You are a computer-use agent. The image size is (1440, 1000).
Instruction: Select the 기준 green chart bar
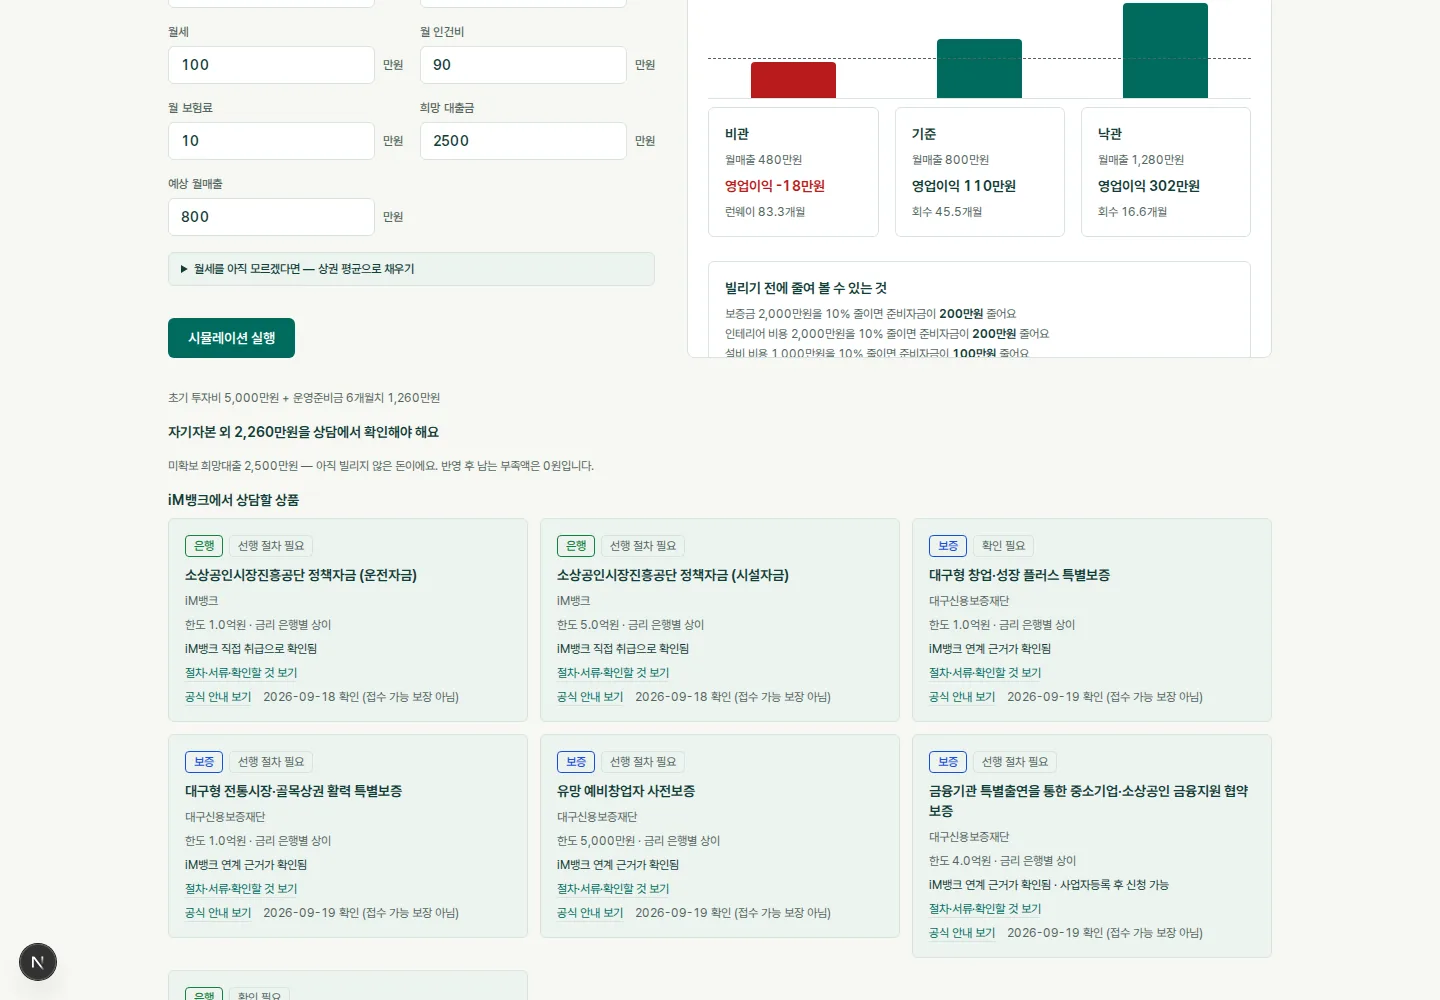point(979,68)
